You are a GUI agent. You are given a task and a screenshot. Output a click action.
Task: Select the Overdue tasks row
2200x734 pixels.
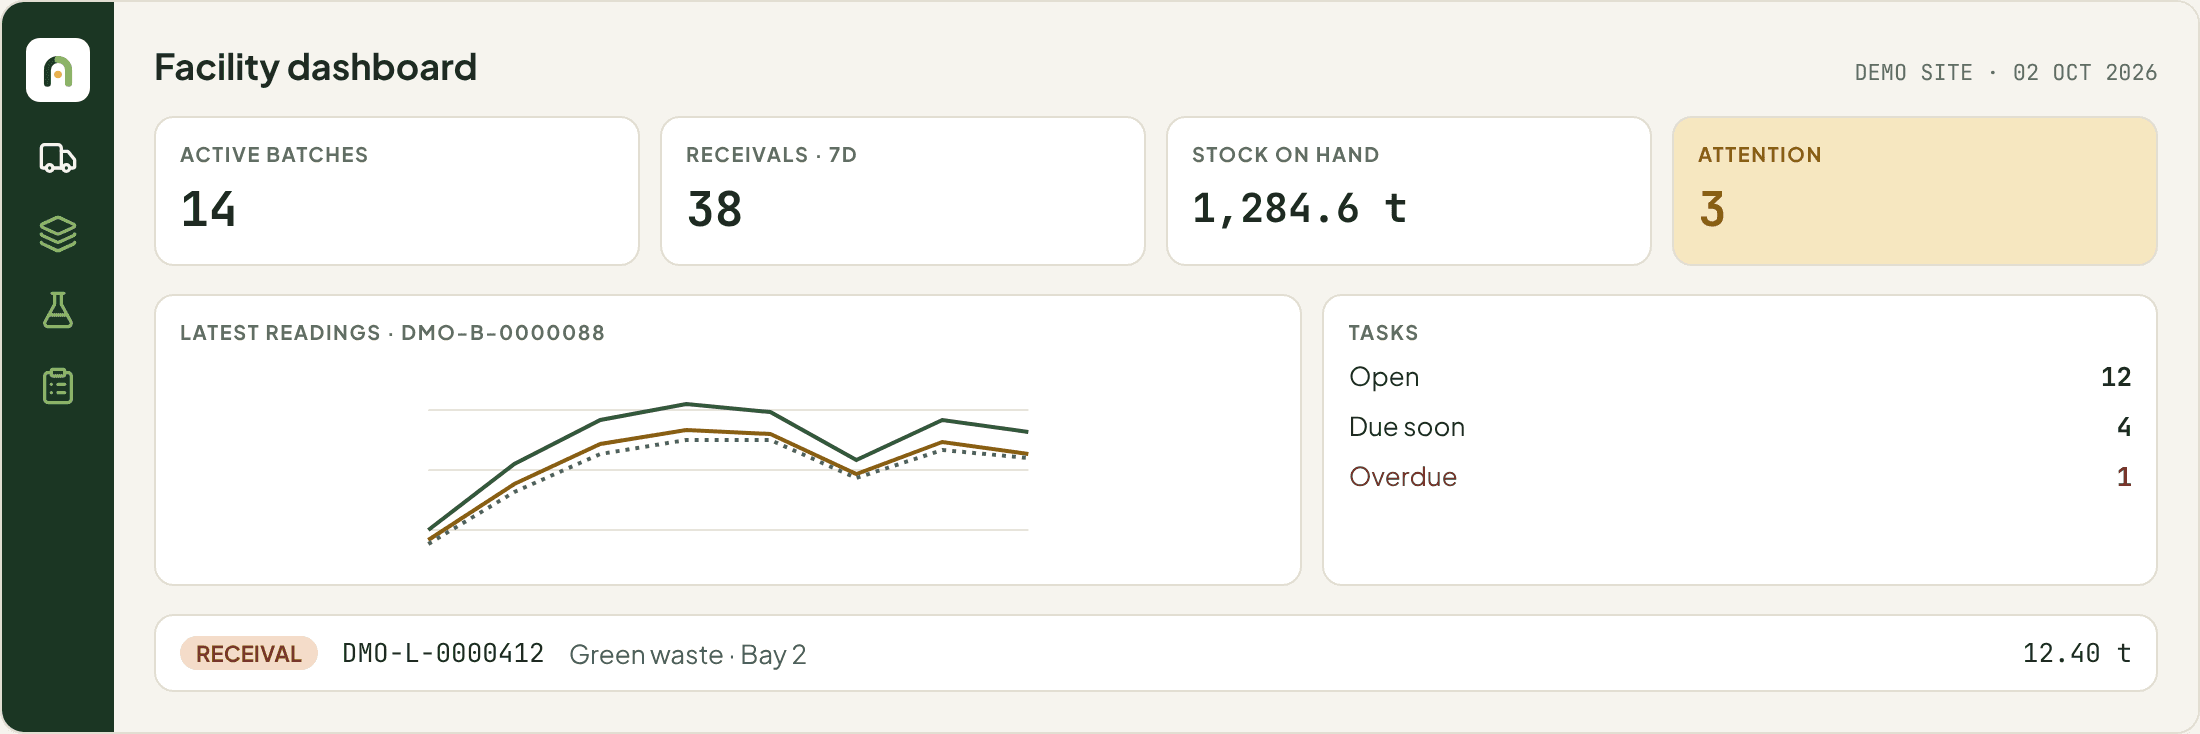1740,477
